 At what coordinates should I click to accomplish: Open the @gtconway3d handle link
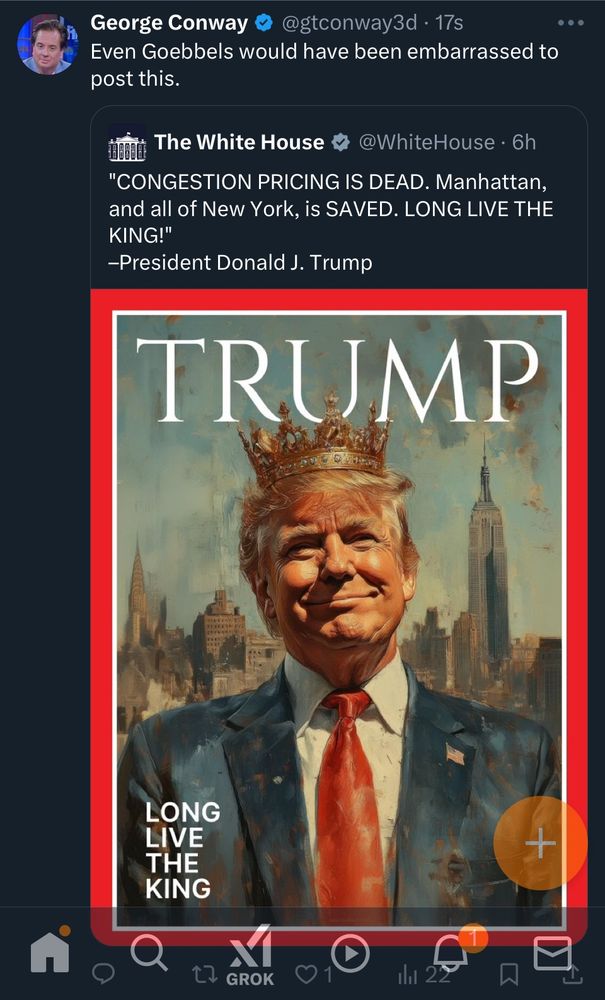pyautogui.click(x=349, y=23)
